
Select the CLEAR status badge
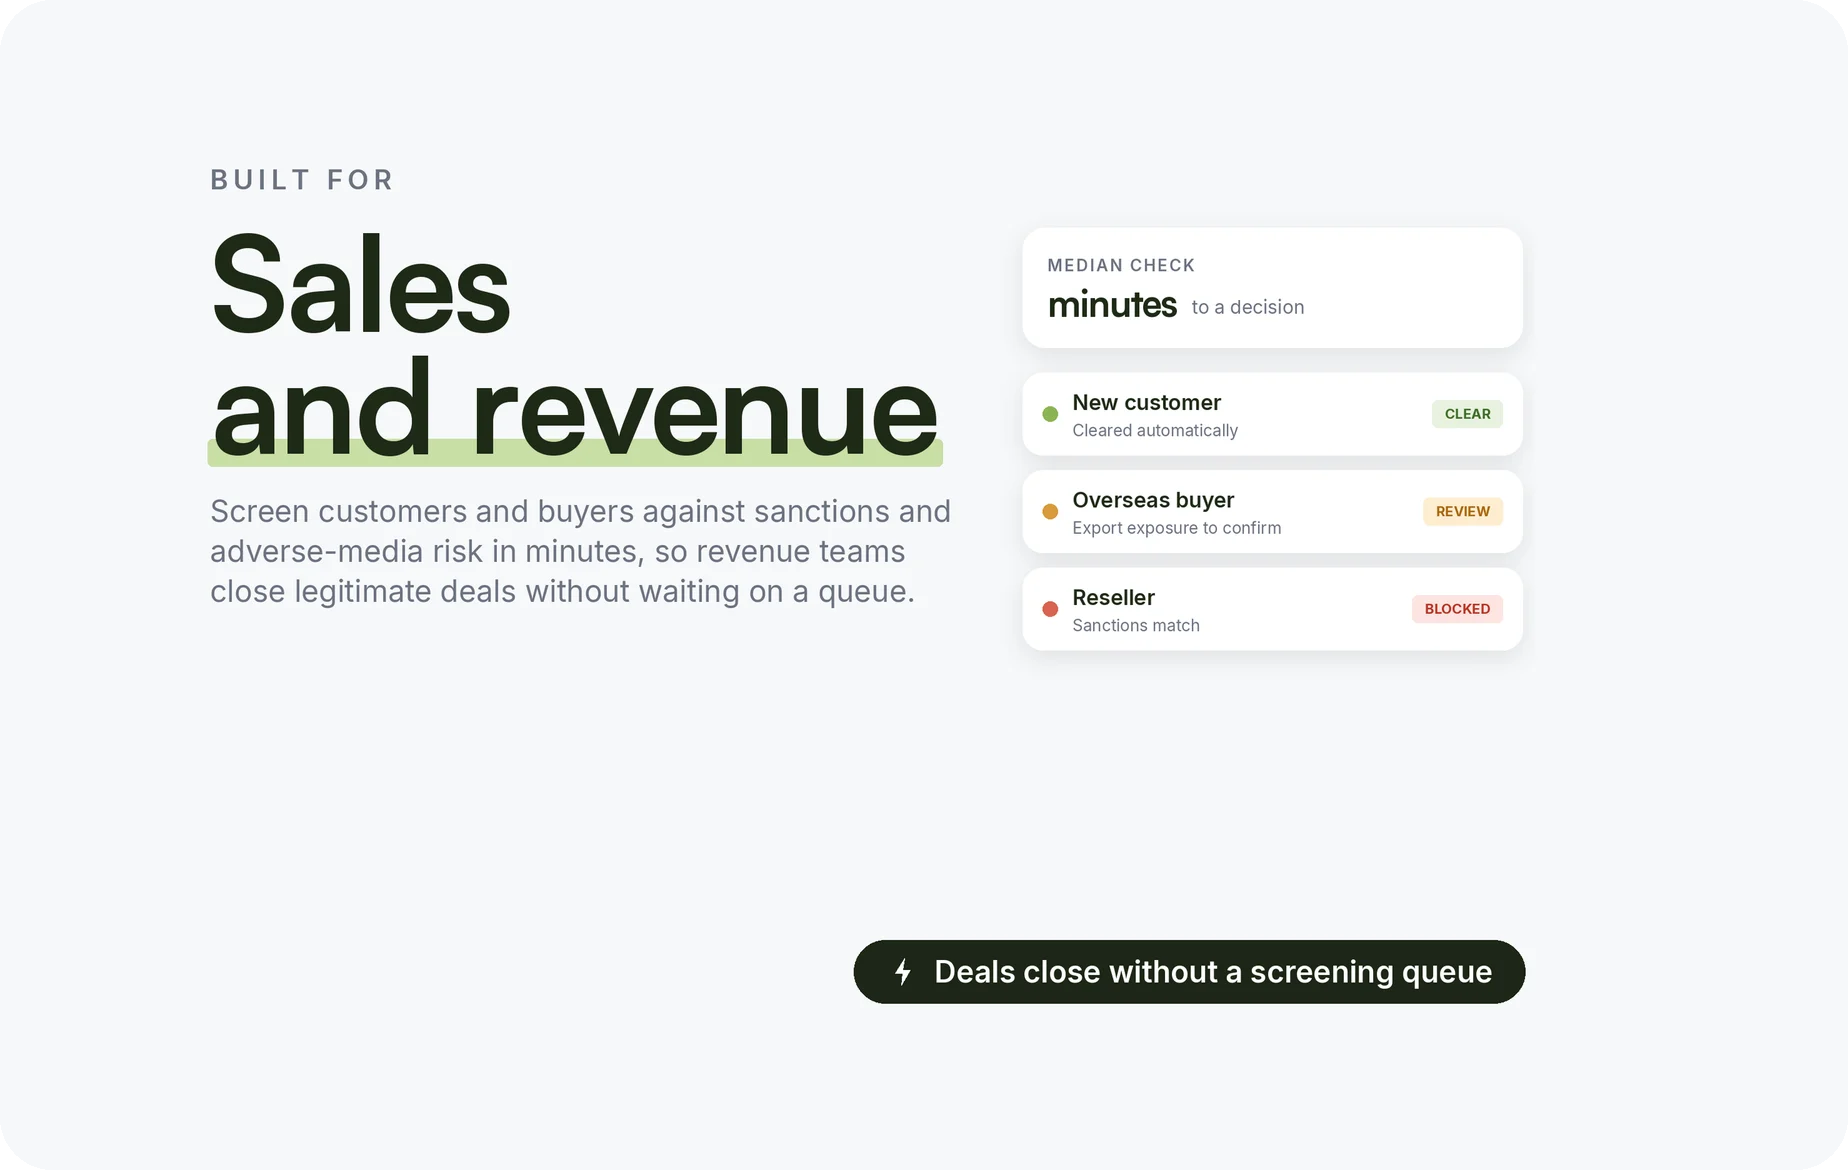[1467, 414]
